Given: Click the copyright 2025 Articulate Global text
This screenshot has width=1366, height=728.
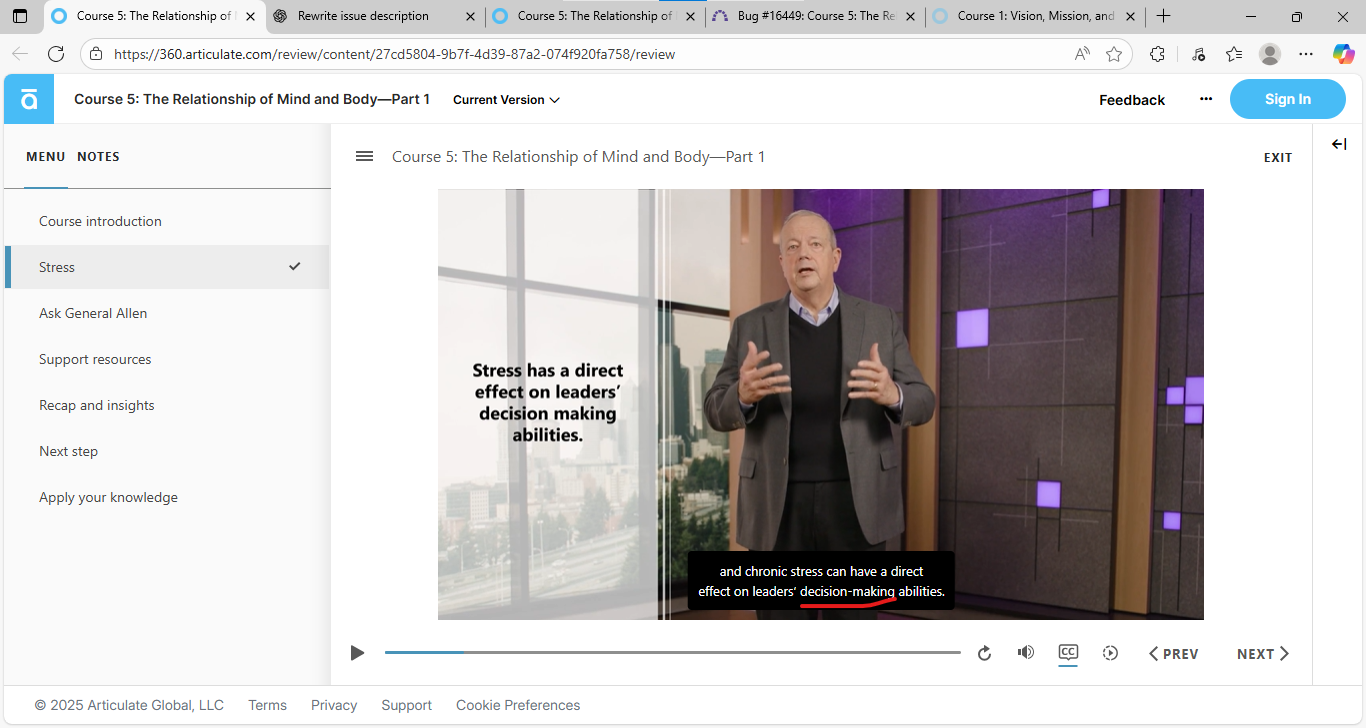Looking at the screenshot, I should (x=129, y=705).
